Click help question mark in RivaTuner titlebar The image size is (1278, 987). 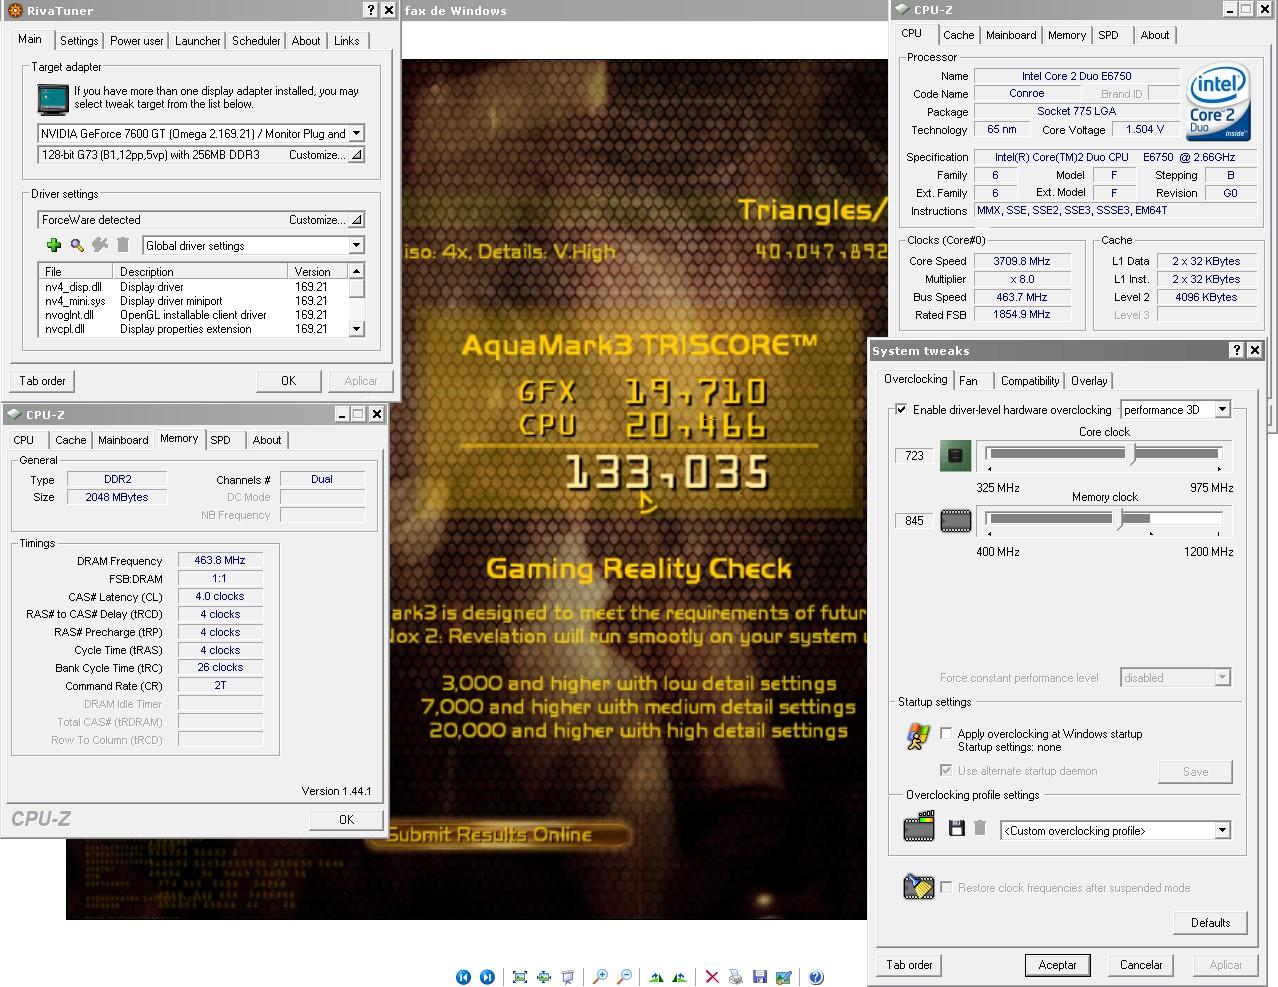tap(371, 10)
